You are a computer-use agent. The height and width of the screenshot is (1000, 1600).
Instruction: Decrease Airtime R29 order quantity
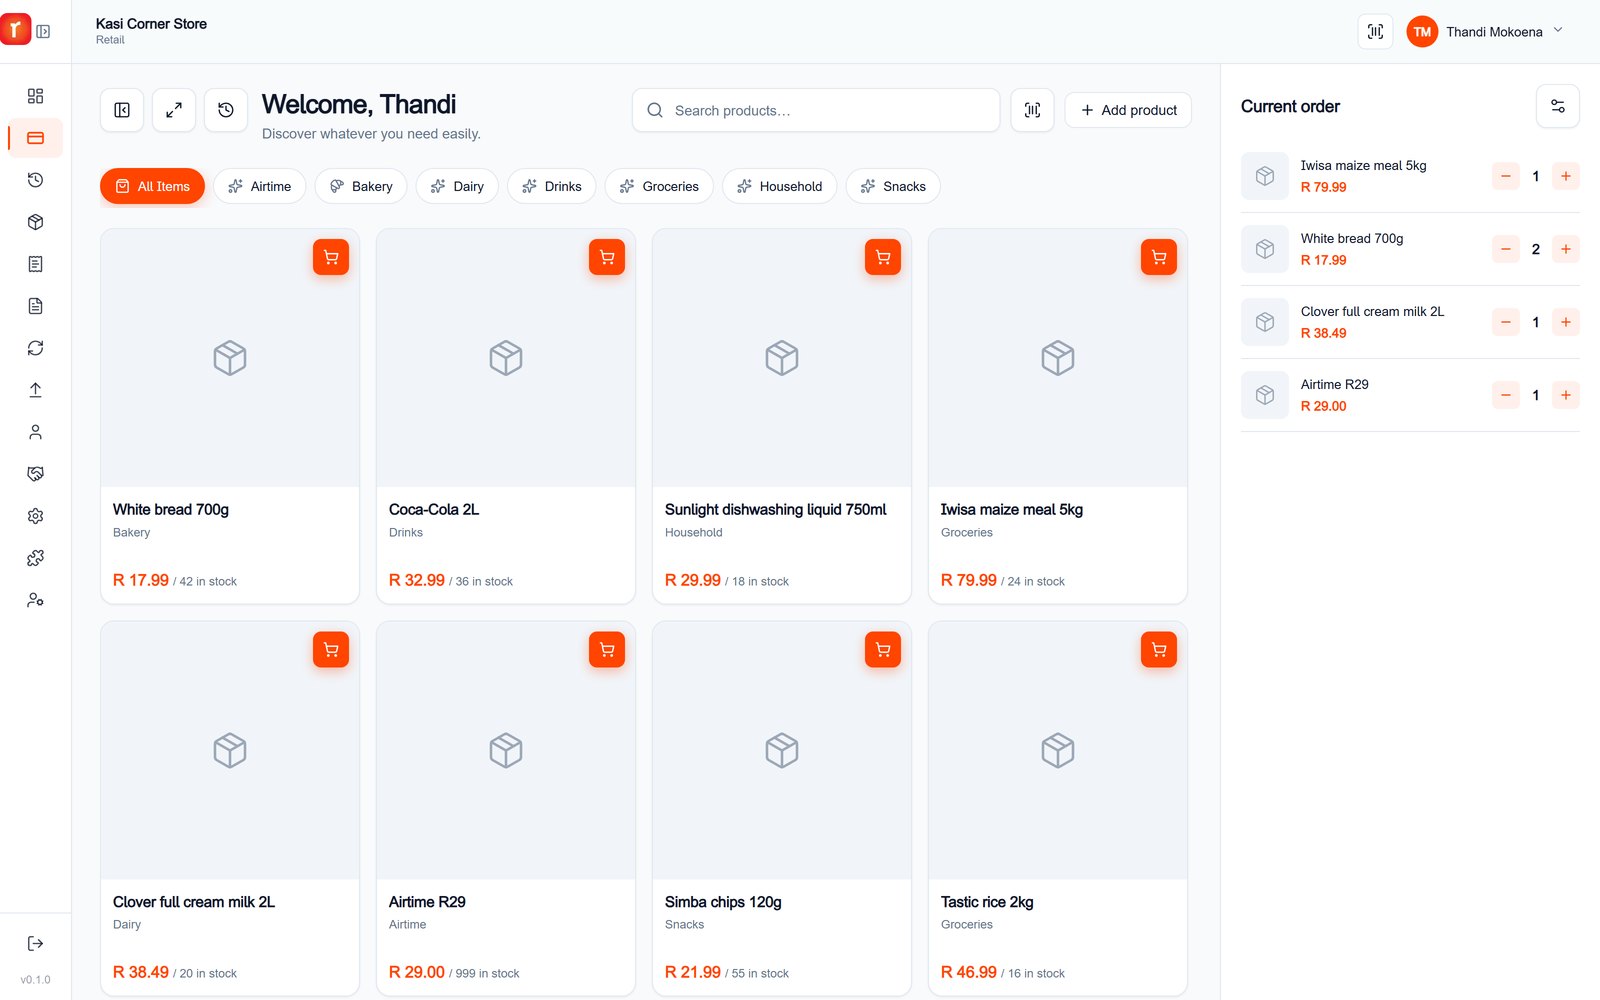[x=1506, y=395]
